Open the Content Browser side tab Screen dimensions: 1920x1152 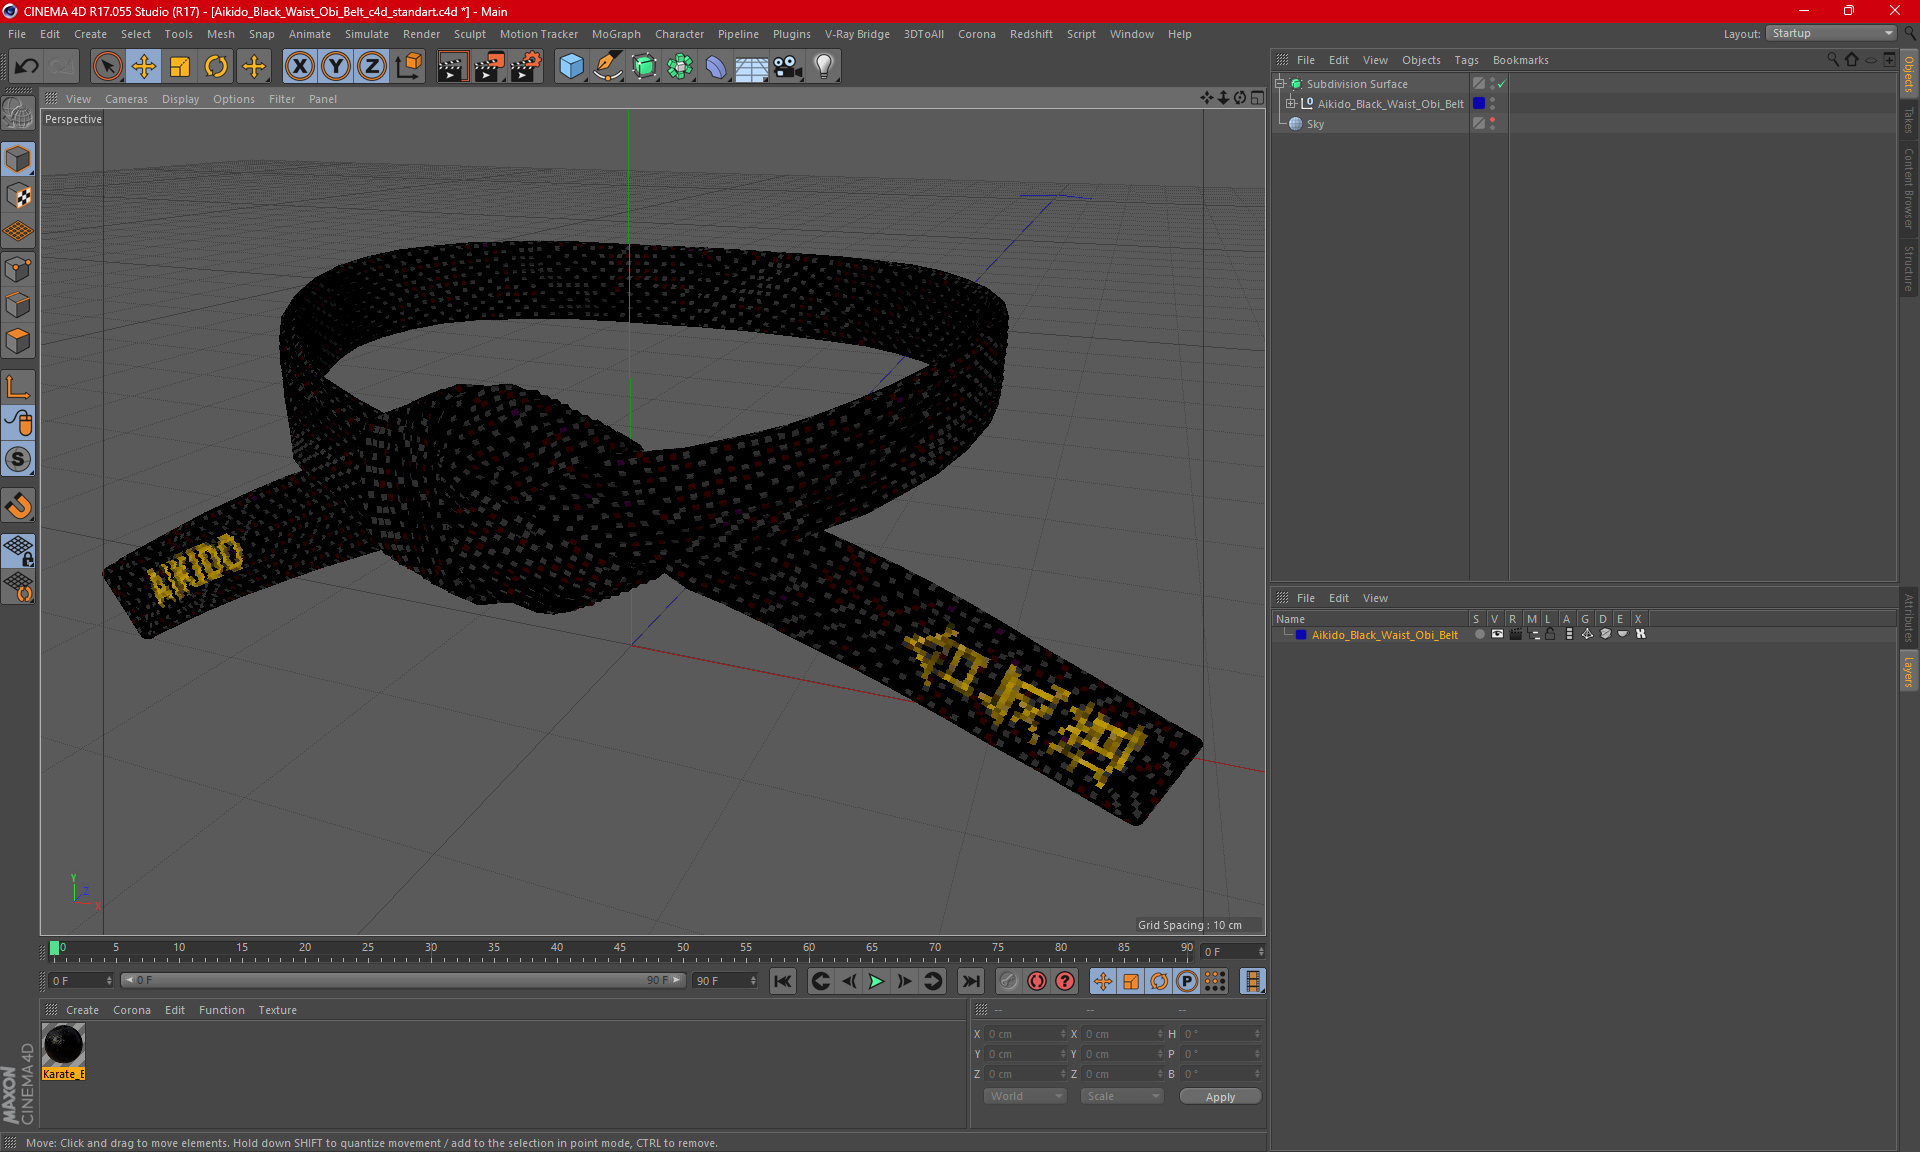point(1909,188)
